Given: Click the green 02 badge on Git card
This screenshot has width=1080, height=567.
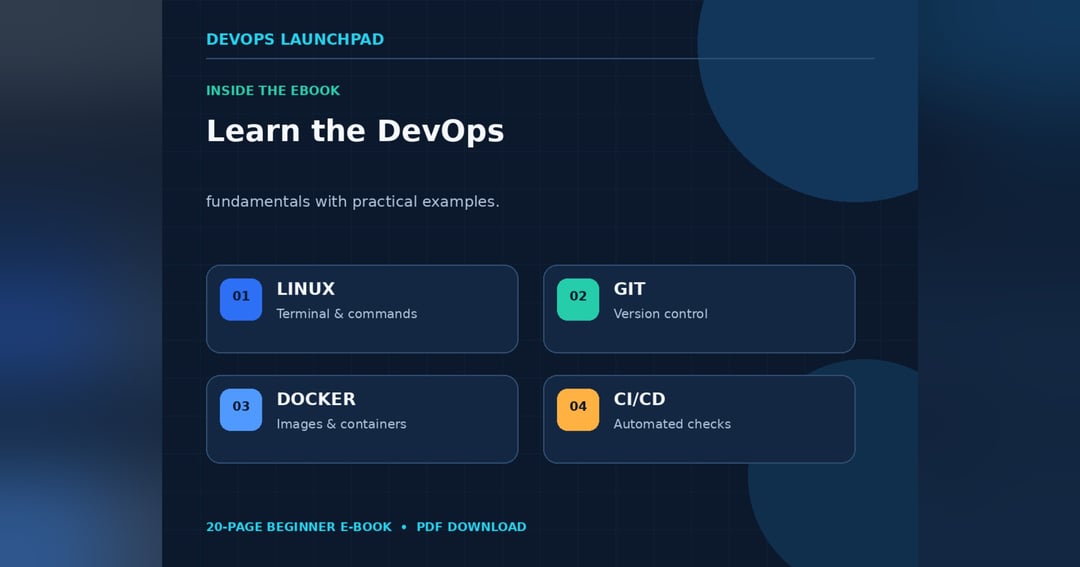Looking at the screenshot, I should 578,300.
